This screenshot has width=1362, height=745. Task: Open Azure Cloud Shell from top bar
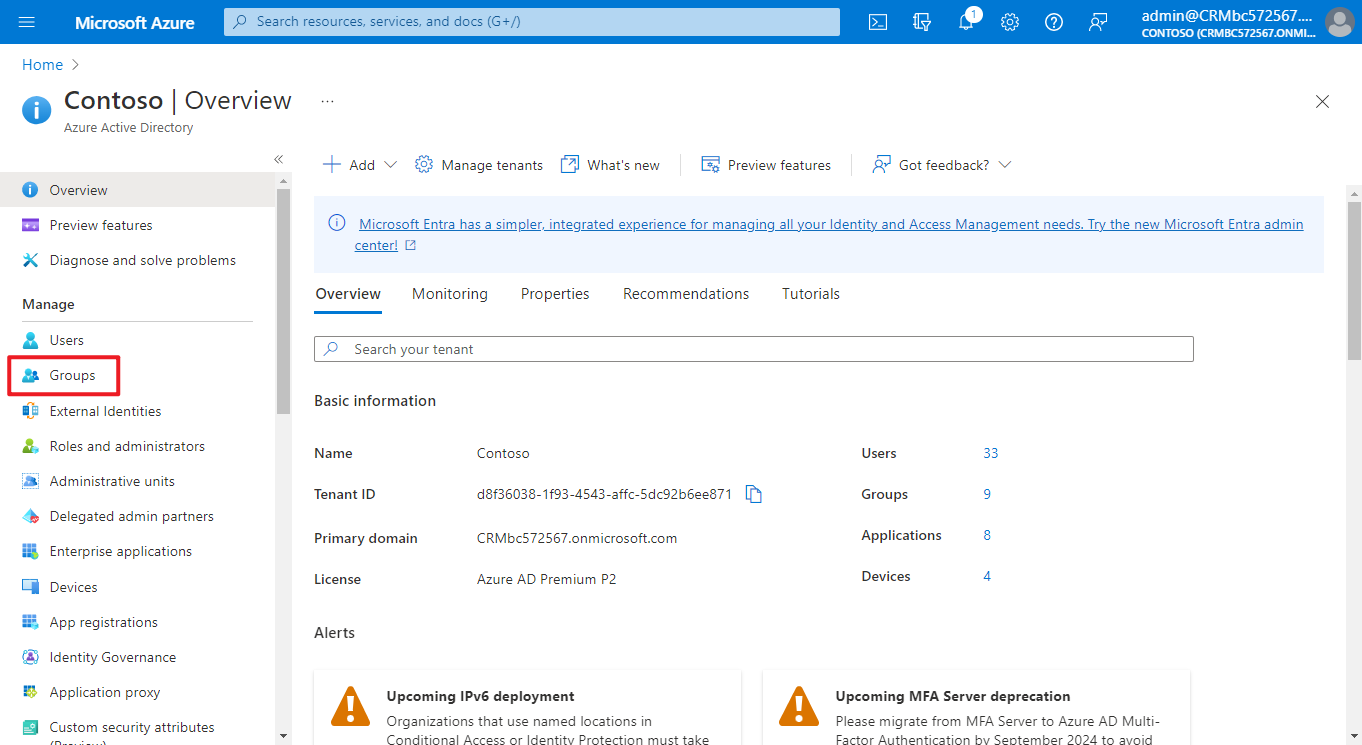tap(877, 21)
